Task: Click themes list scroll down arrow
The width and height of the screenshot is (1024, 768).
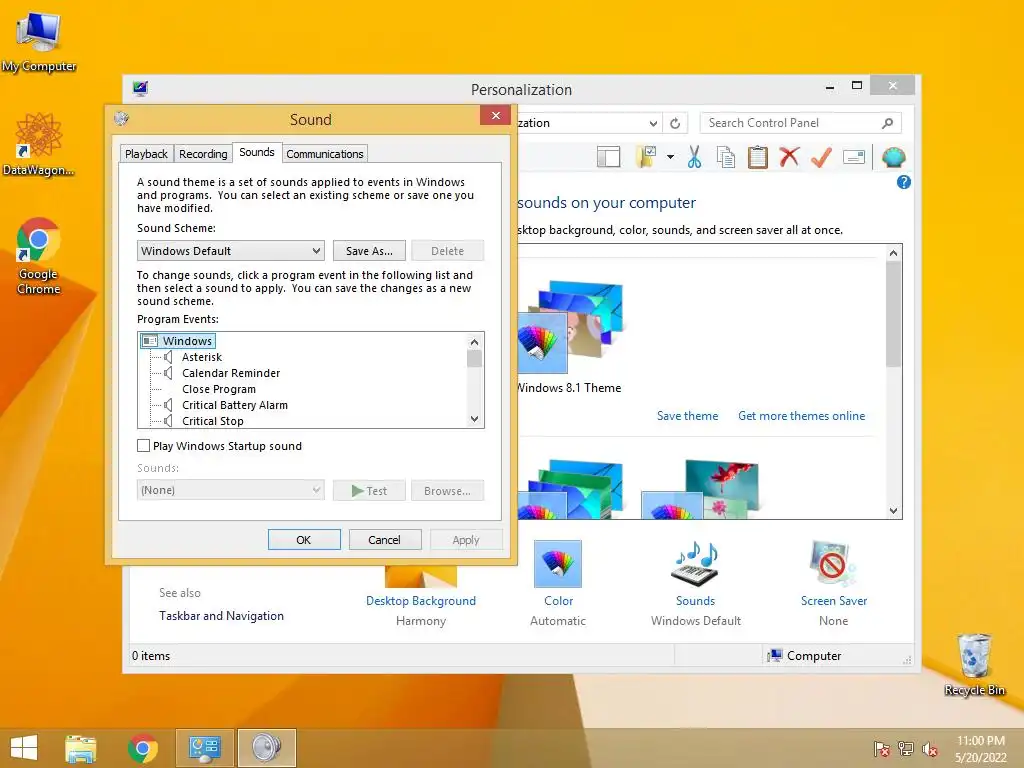Action: coord(893,511)
